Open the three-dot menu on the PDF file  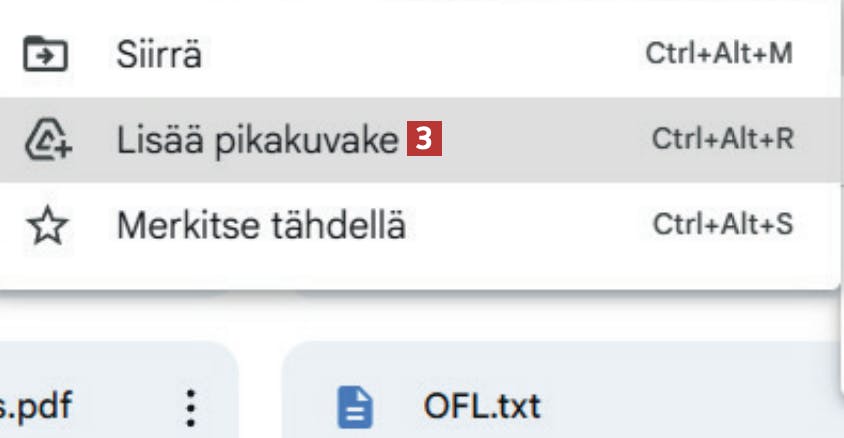click(x=192, y=408)
